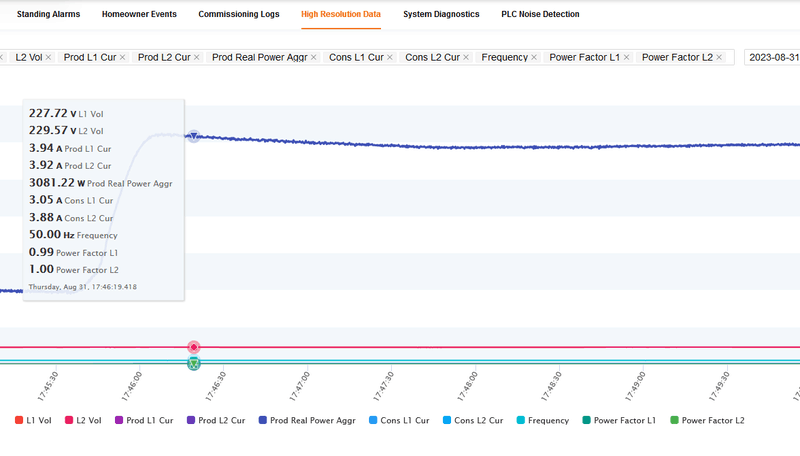
Task: Remove the Cons L1 Cur tag
Action: [390, 58]
